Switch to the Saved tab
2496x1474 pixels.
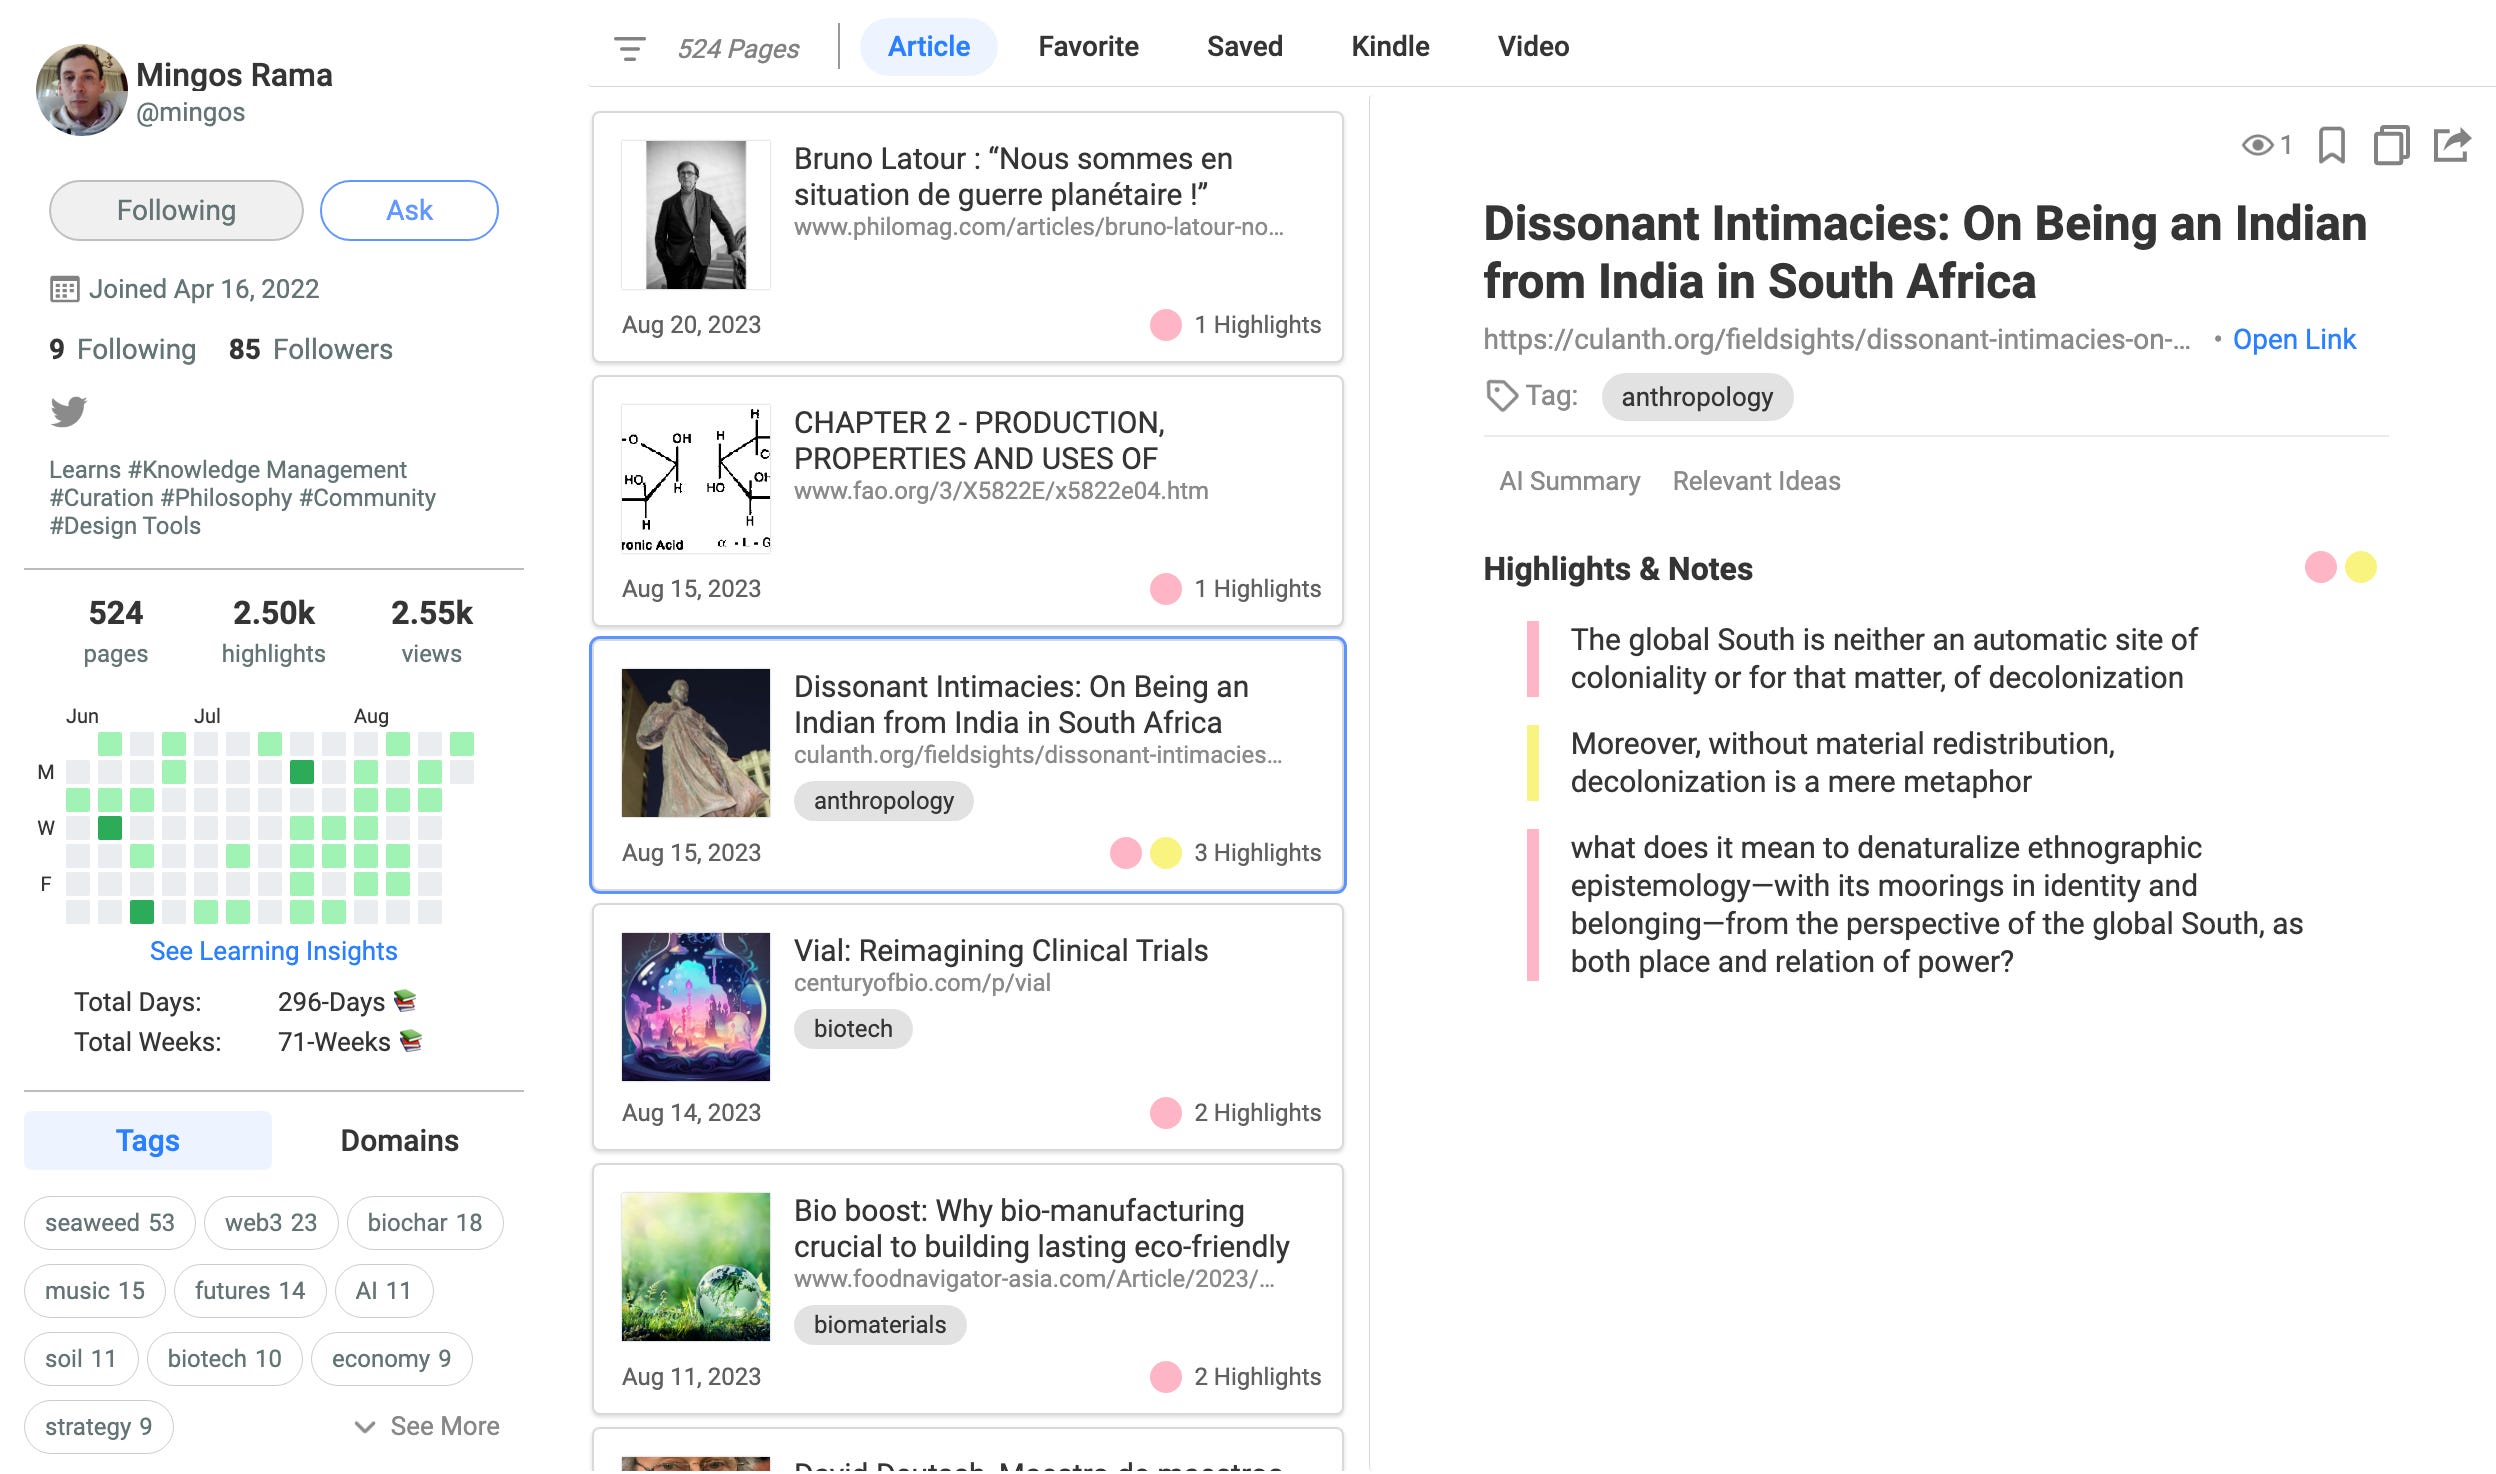coord(1244,47)
